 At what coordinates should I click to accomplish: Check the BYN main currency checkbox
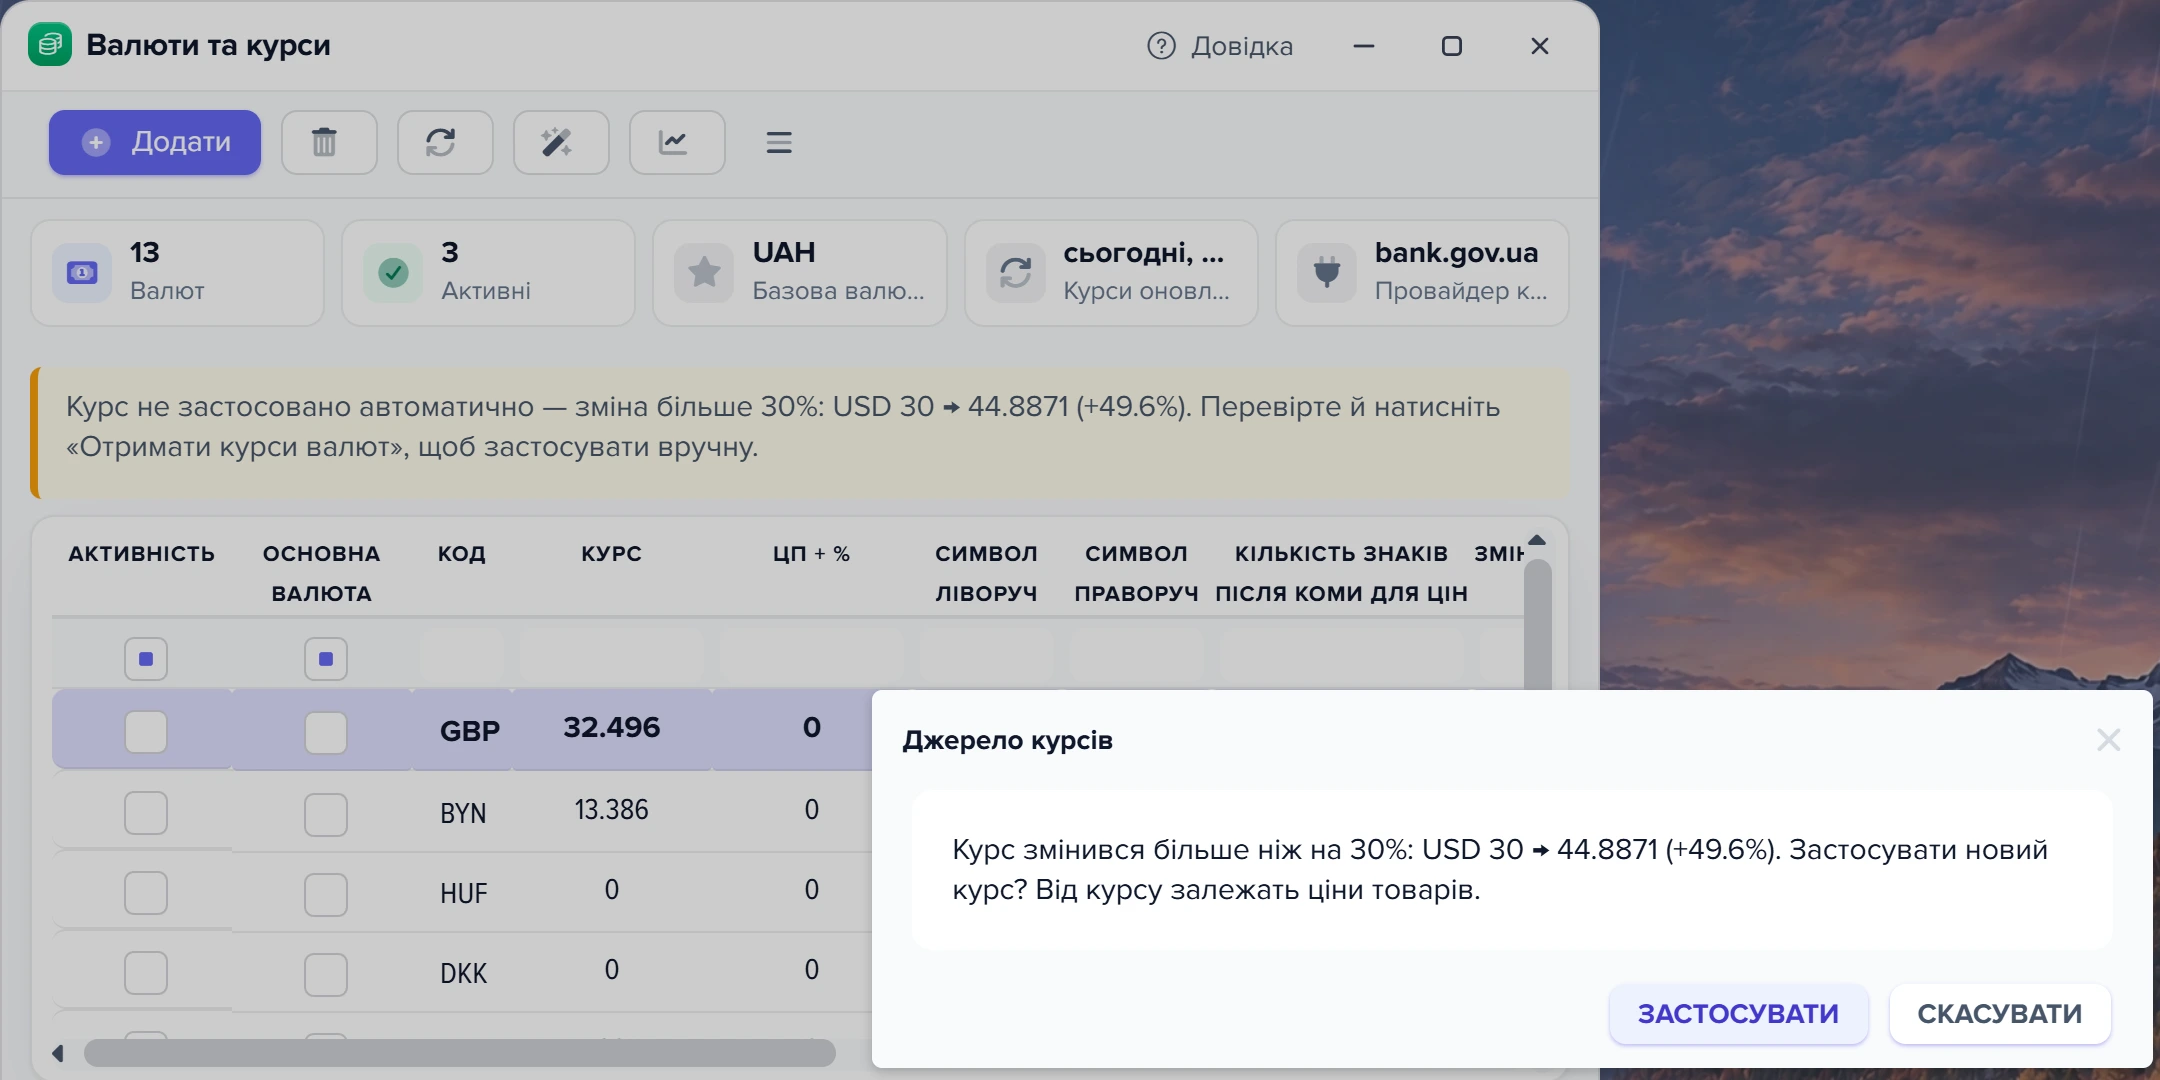coord(326,814)
